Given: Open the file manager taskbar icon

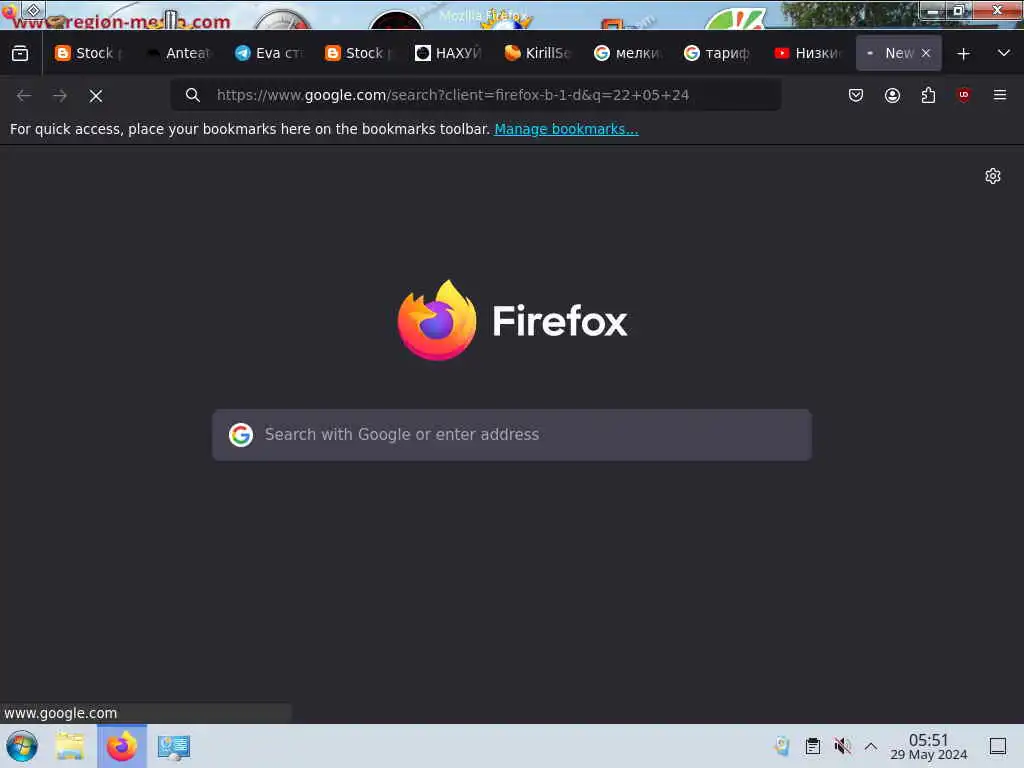Looking at the screenshot, I should 70,746.
